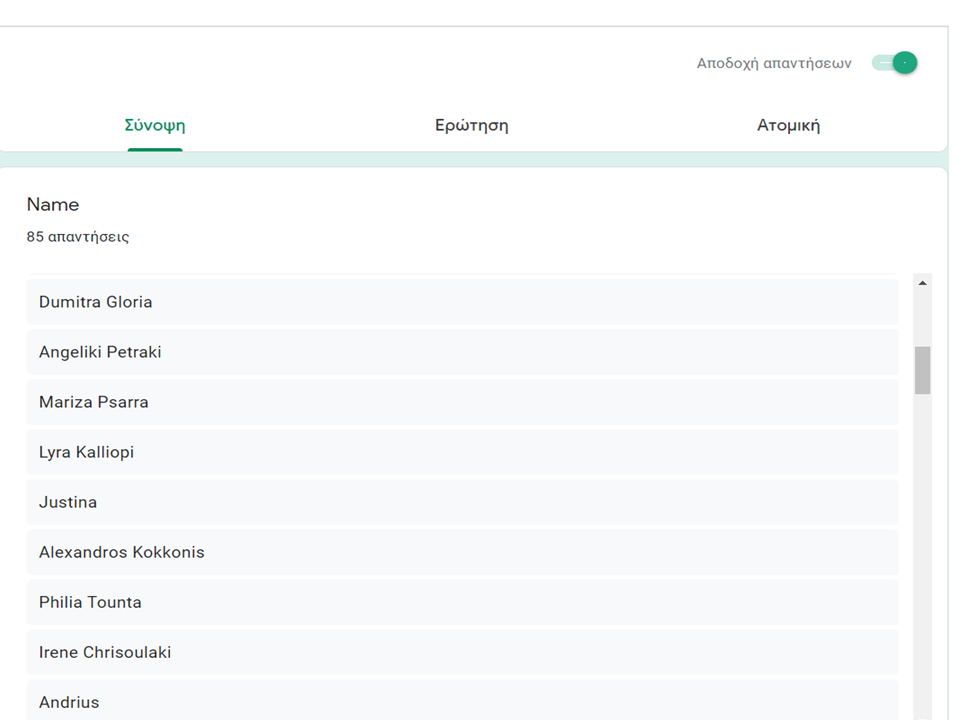This screenshot has height=720, width=960.
Task: Open the Ερώτηση tab
Action: point(472,126)
